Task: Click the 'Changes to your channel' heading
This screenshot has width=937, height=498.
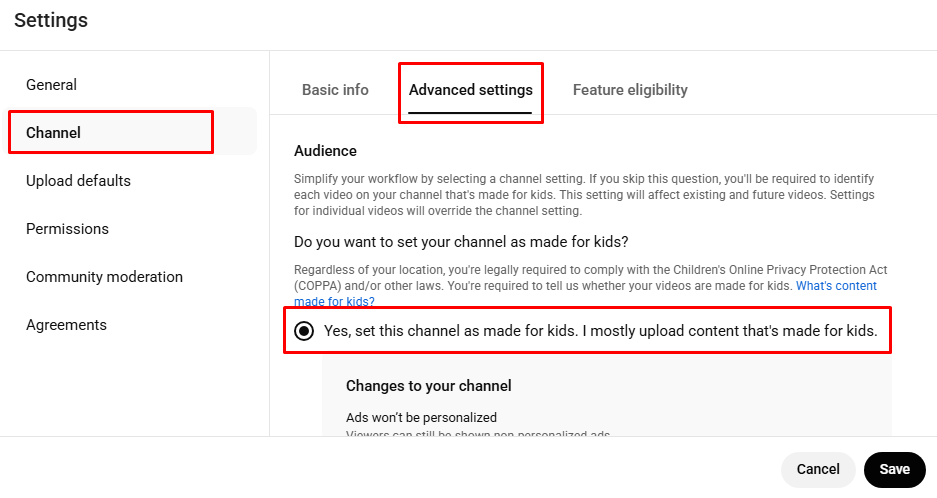Action: pyautogui.click(x=428, y=385)
